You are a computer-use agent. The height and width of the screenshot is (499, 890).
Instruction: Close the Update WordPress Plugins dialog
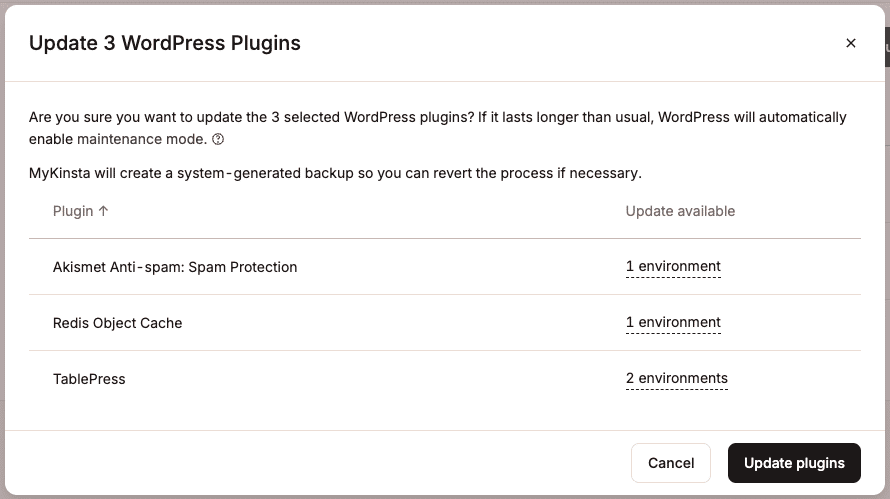click(851, 43)
